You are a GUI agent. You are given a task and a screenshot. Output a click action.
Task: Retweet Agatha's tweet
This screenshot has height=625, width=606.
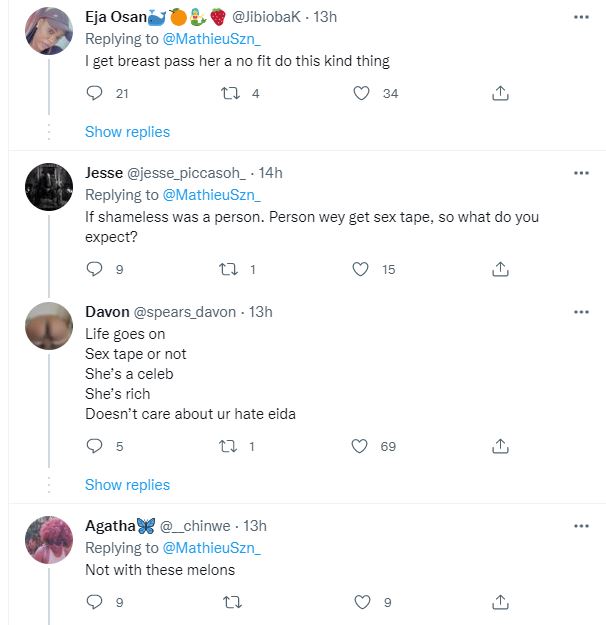[230, 602]
